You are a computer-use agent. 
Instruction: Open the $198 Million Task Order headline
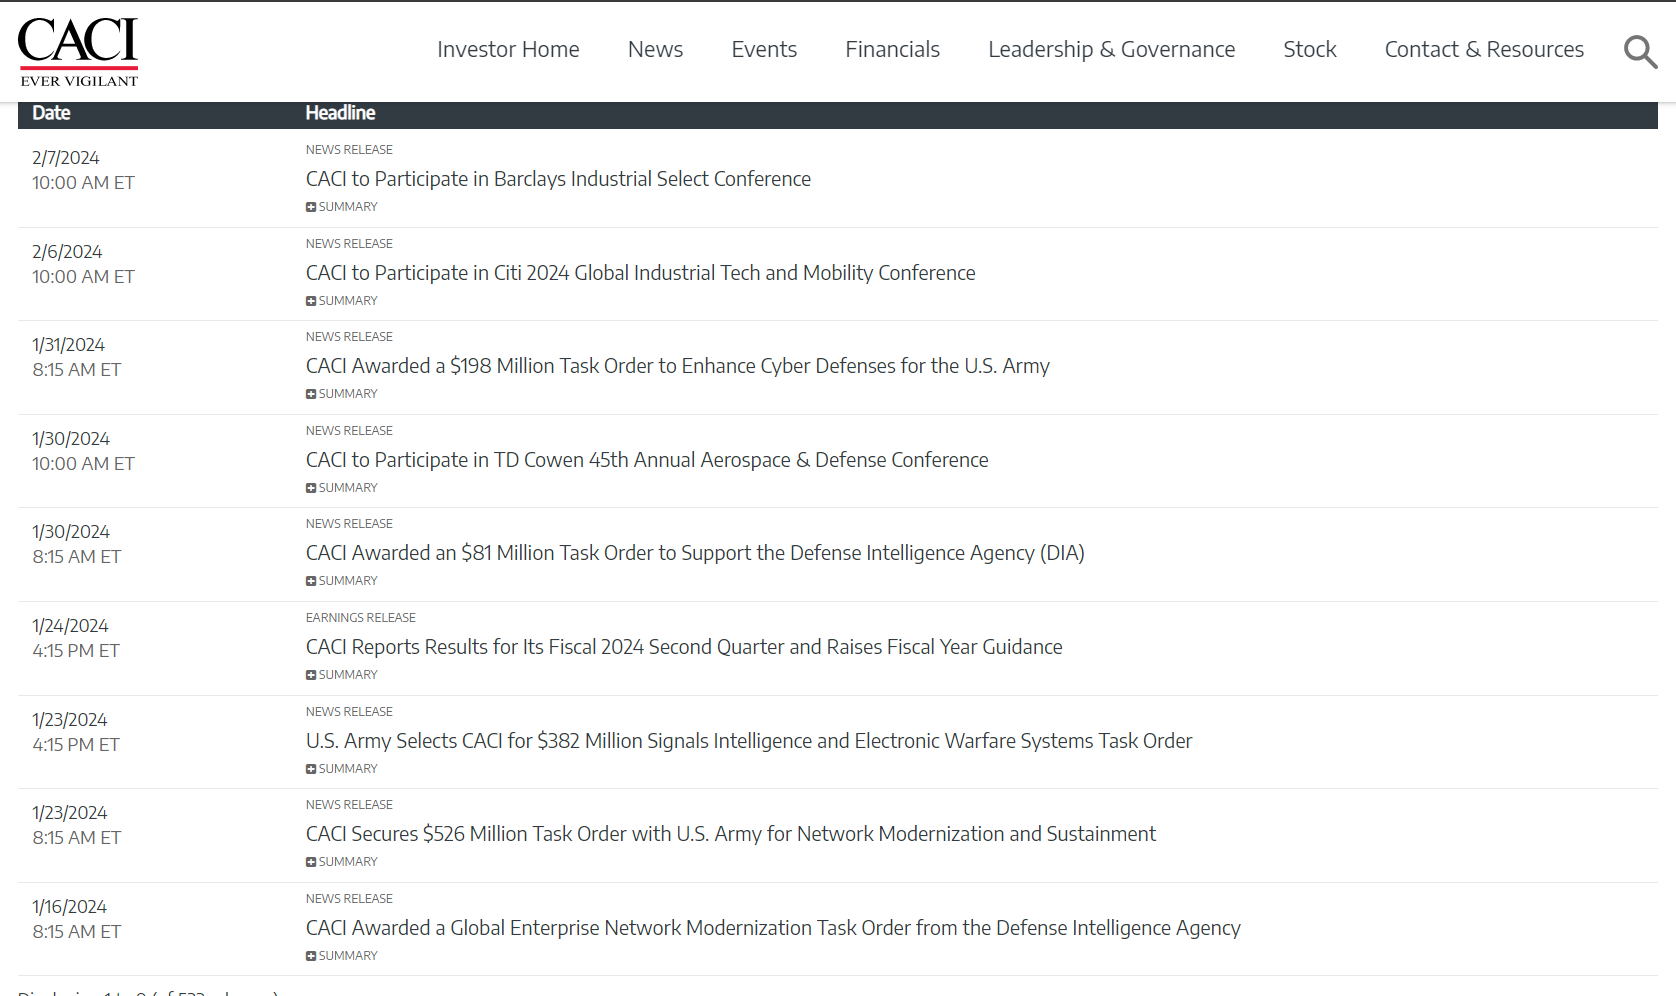point(677,366)
